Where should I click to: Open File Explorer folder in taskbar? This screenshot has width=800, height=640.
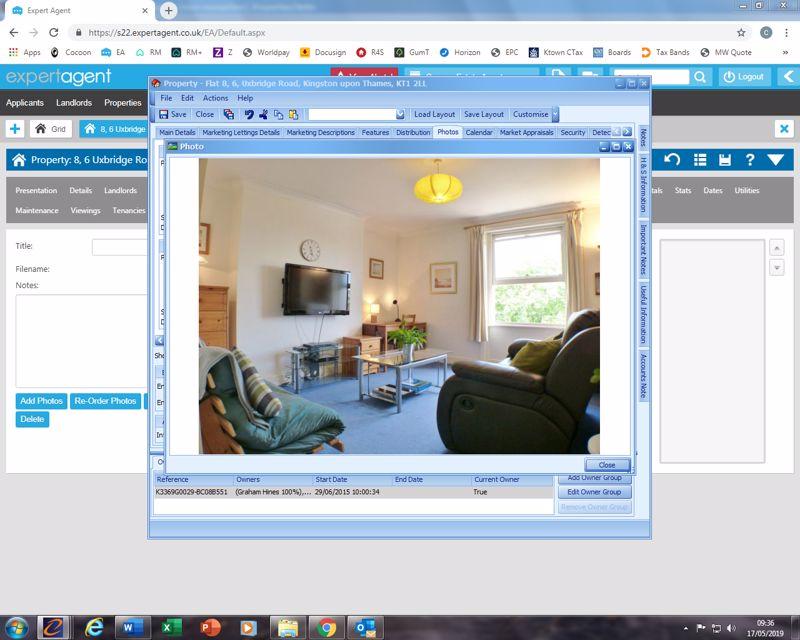[287, 627]
